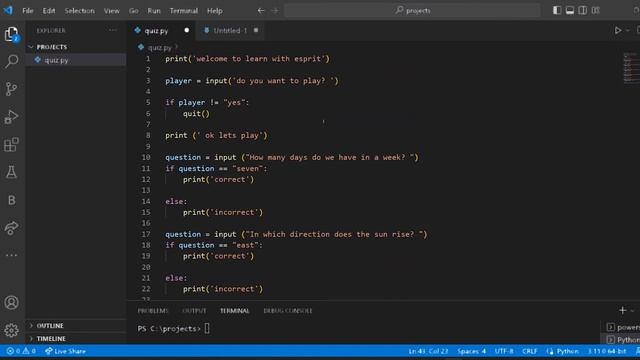This screenshot has width=640, height=360.
Task: Switch to the quiz.py editor tab
Action: [x=162, y=31]
